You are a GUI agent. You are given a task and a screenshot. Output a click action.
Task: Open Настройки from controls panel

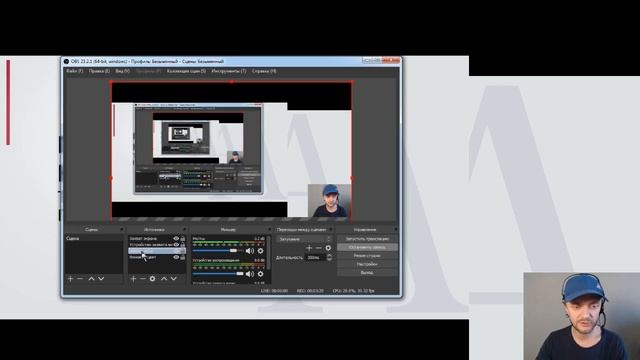pyautogui.click(x=367, y=264)
